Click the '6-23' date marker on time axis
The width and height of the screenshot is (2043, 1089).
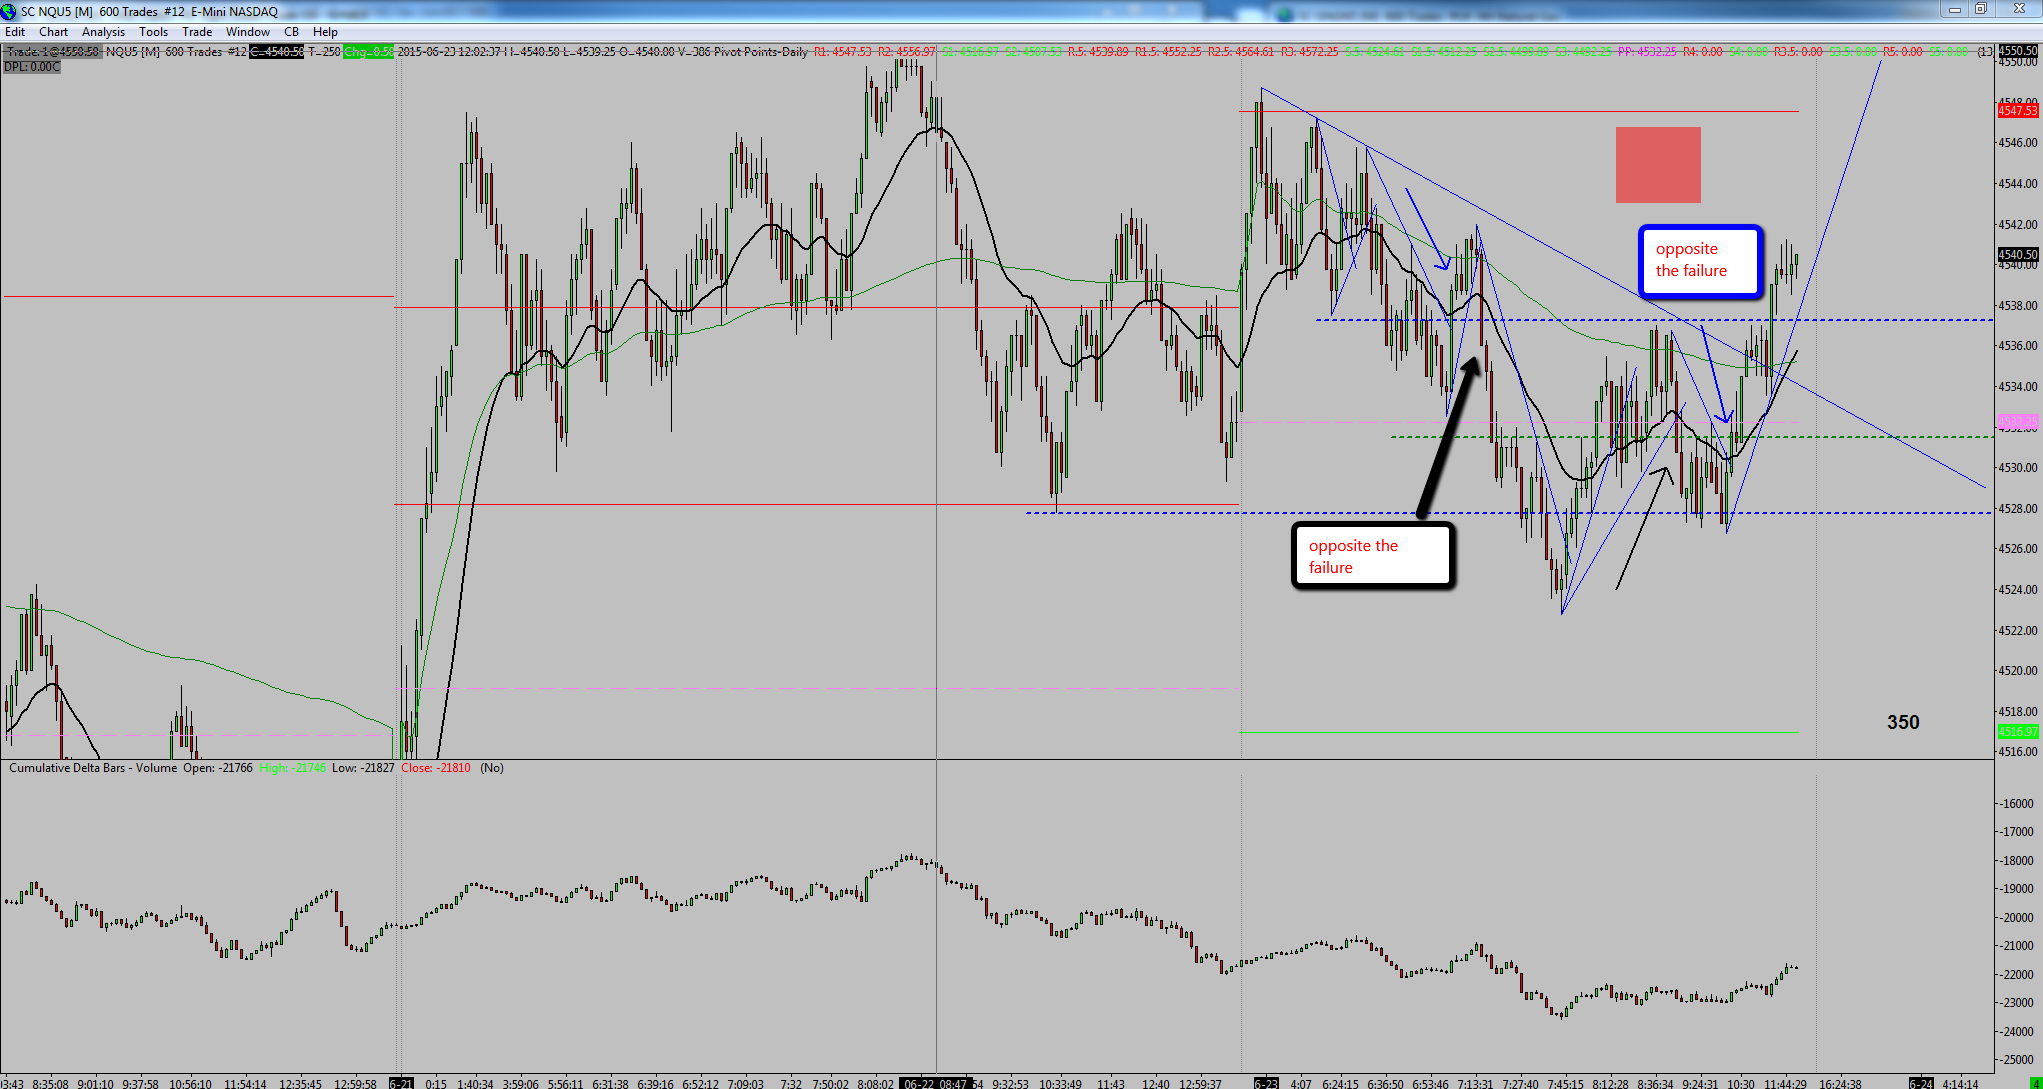click(1266, 1083)
